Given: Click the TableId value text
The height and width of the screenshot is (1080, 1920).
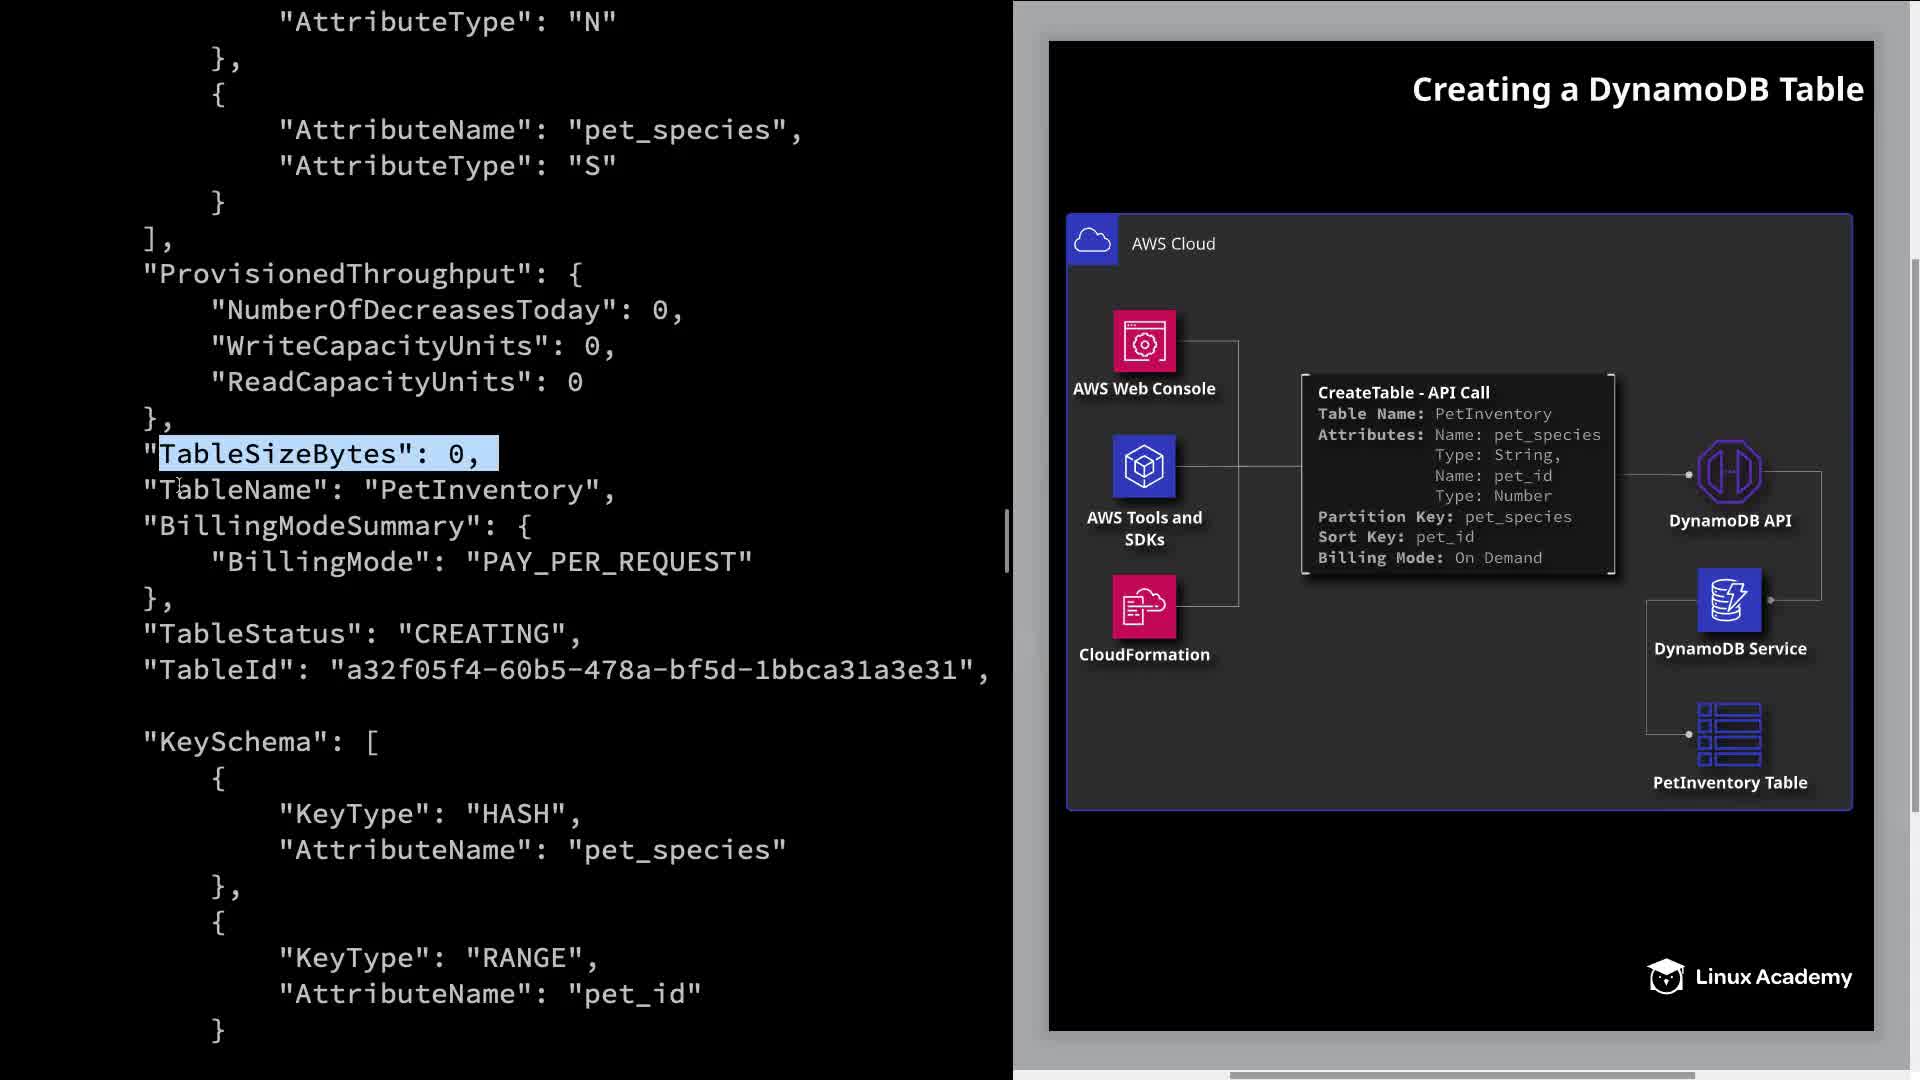Looking at the screenshot, I should coord(652,670).
